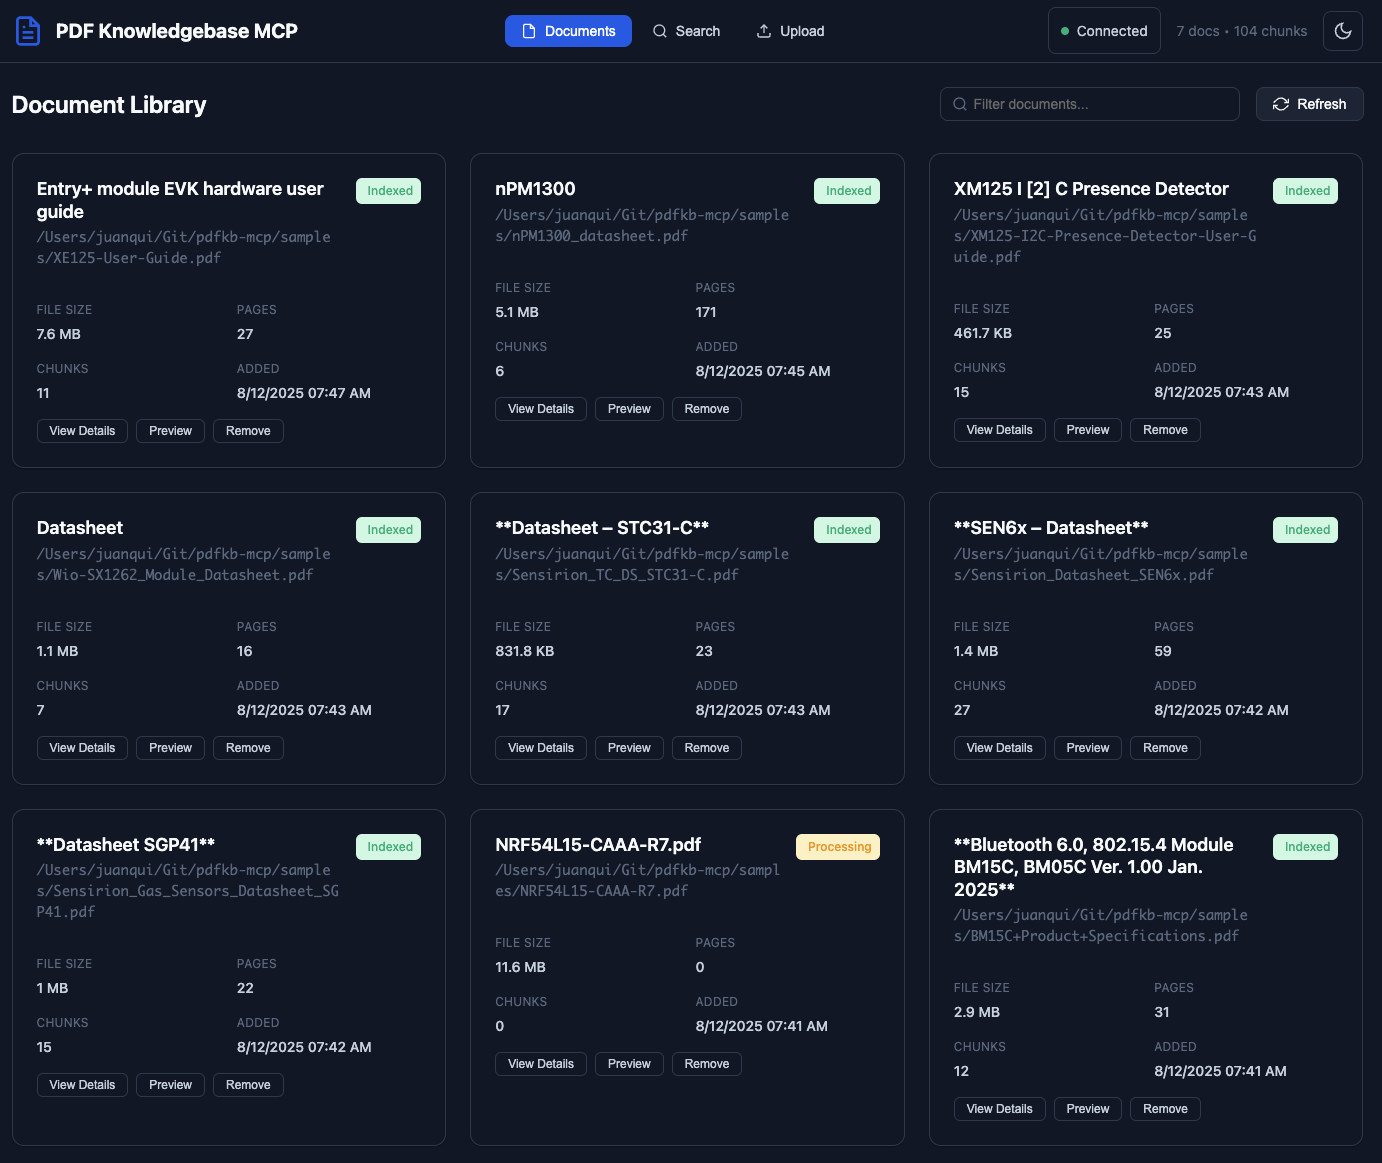Image resolution: width=1382 pixels, height=1163 pixels.
Task: Click the Processing badge on NRF54L15 card
Action: [838, 847]
